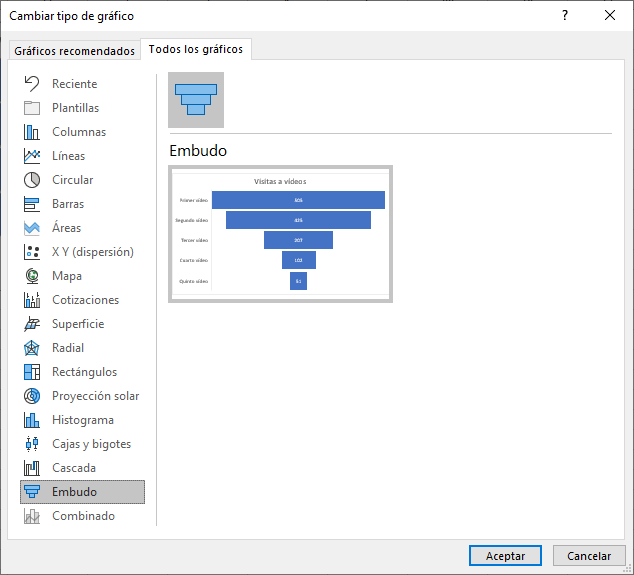Pick the Mapa chart icon
This screenshot has height=575, width=634.
[x=32, y=276]
